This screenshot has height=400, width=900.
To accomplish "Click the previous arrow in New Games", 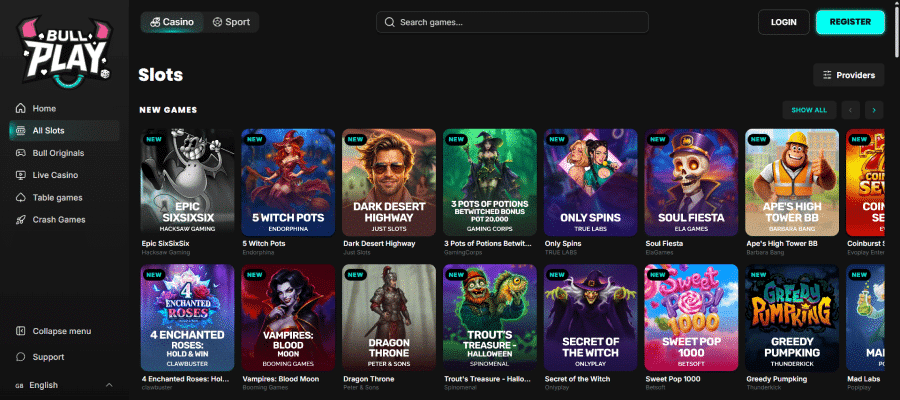I will click(851, 110).
